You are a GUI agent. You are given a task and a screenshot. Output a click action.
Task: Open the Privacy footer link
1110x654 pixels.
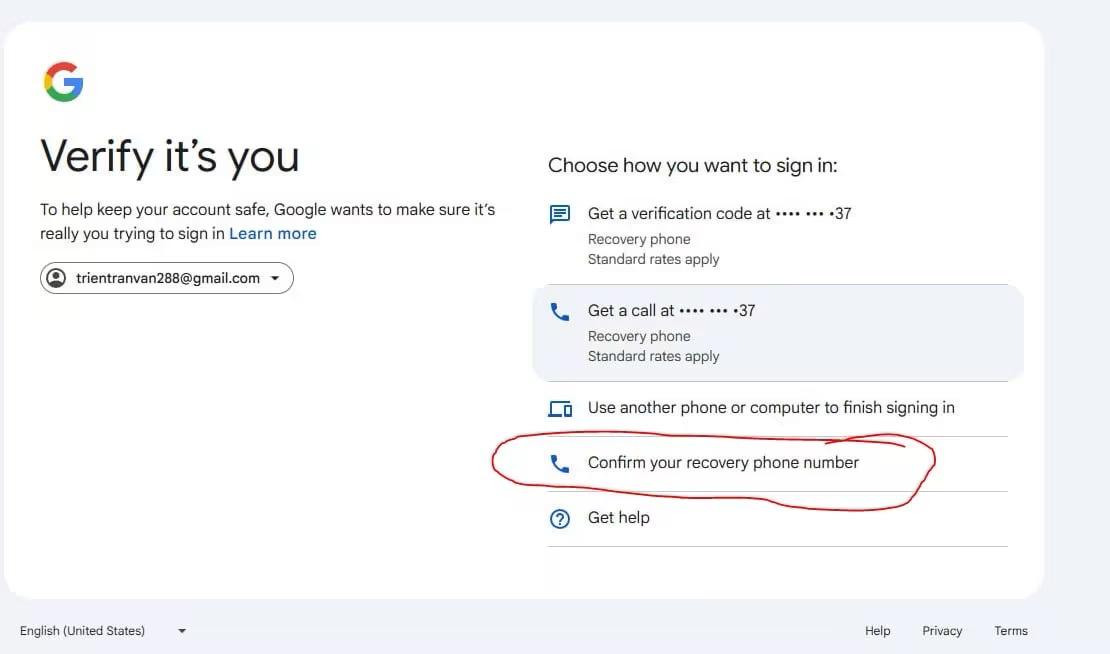pos(942,631)
